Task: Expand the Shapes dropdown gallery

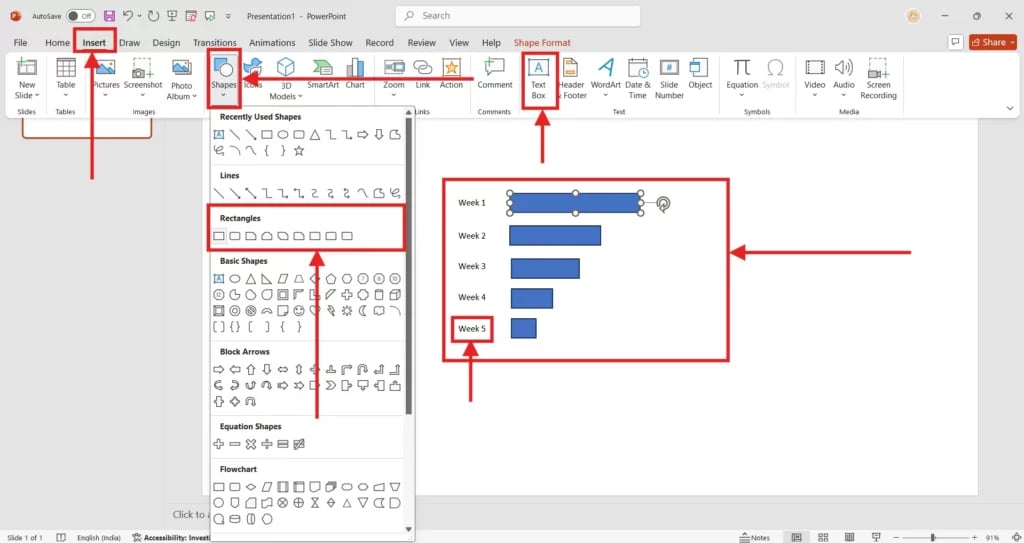Action: (x=224, y=75)
